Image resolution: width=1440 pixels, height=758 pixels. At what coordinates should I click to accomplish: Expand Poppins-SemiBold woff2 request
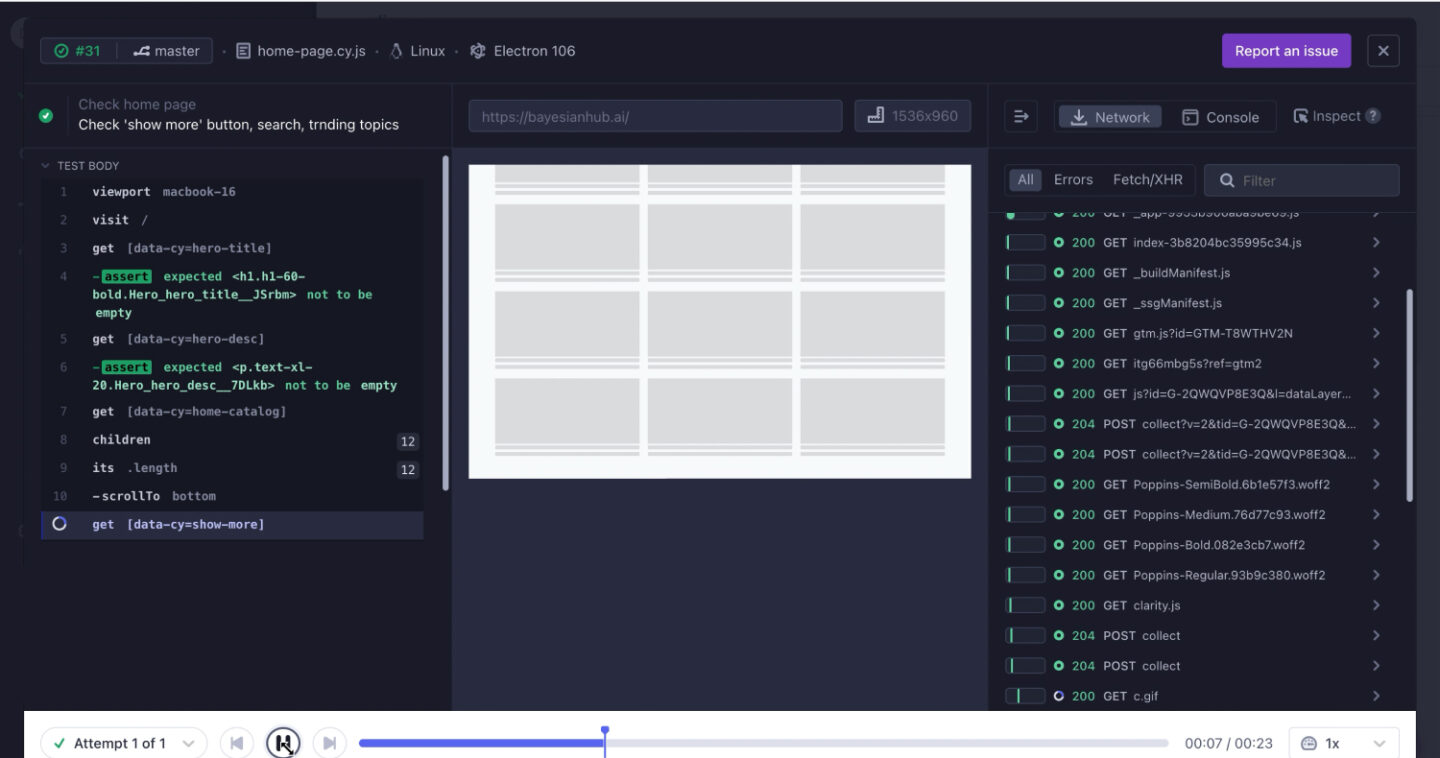pyautogui.click(x=1376, y=484)
